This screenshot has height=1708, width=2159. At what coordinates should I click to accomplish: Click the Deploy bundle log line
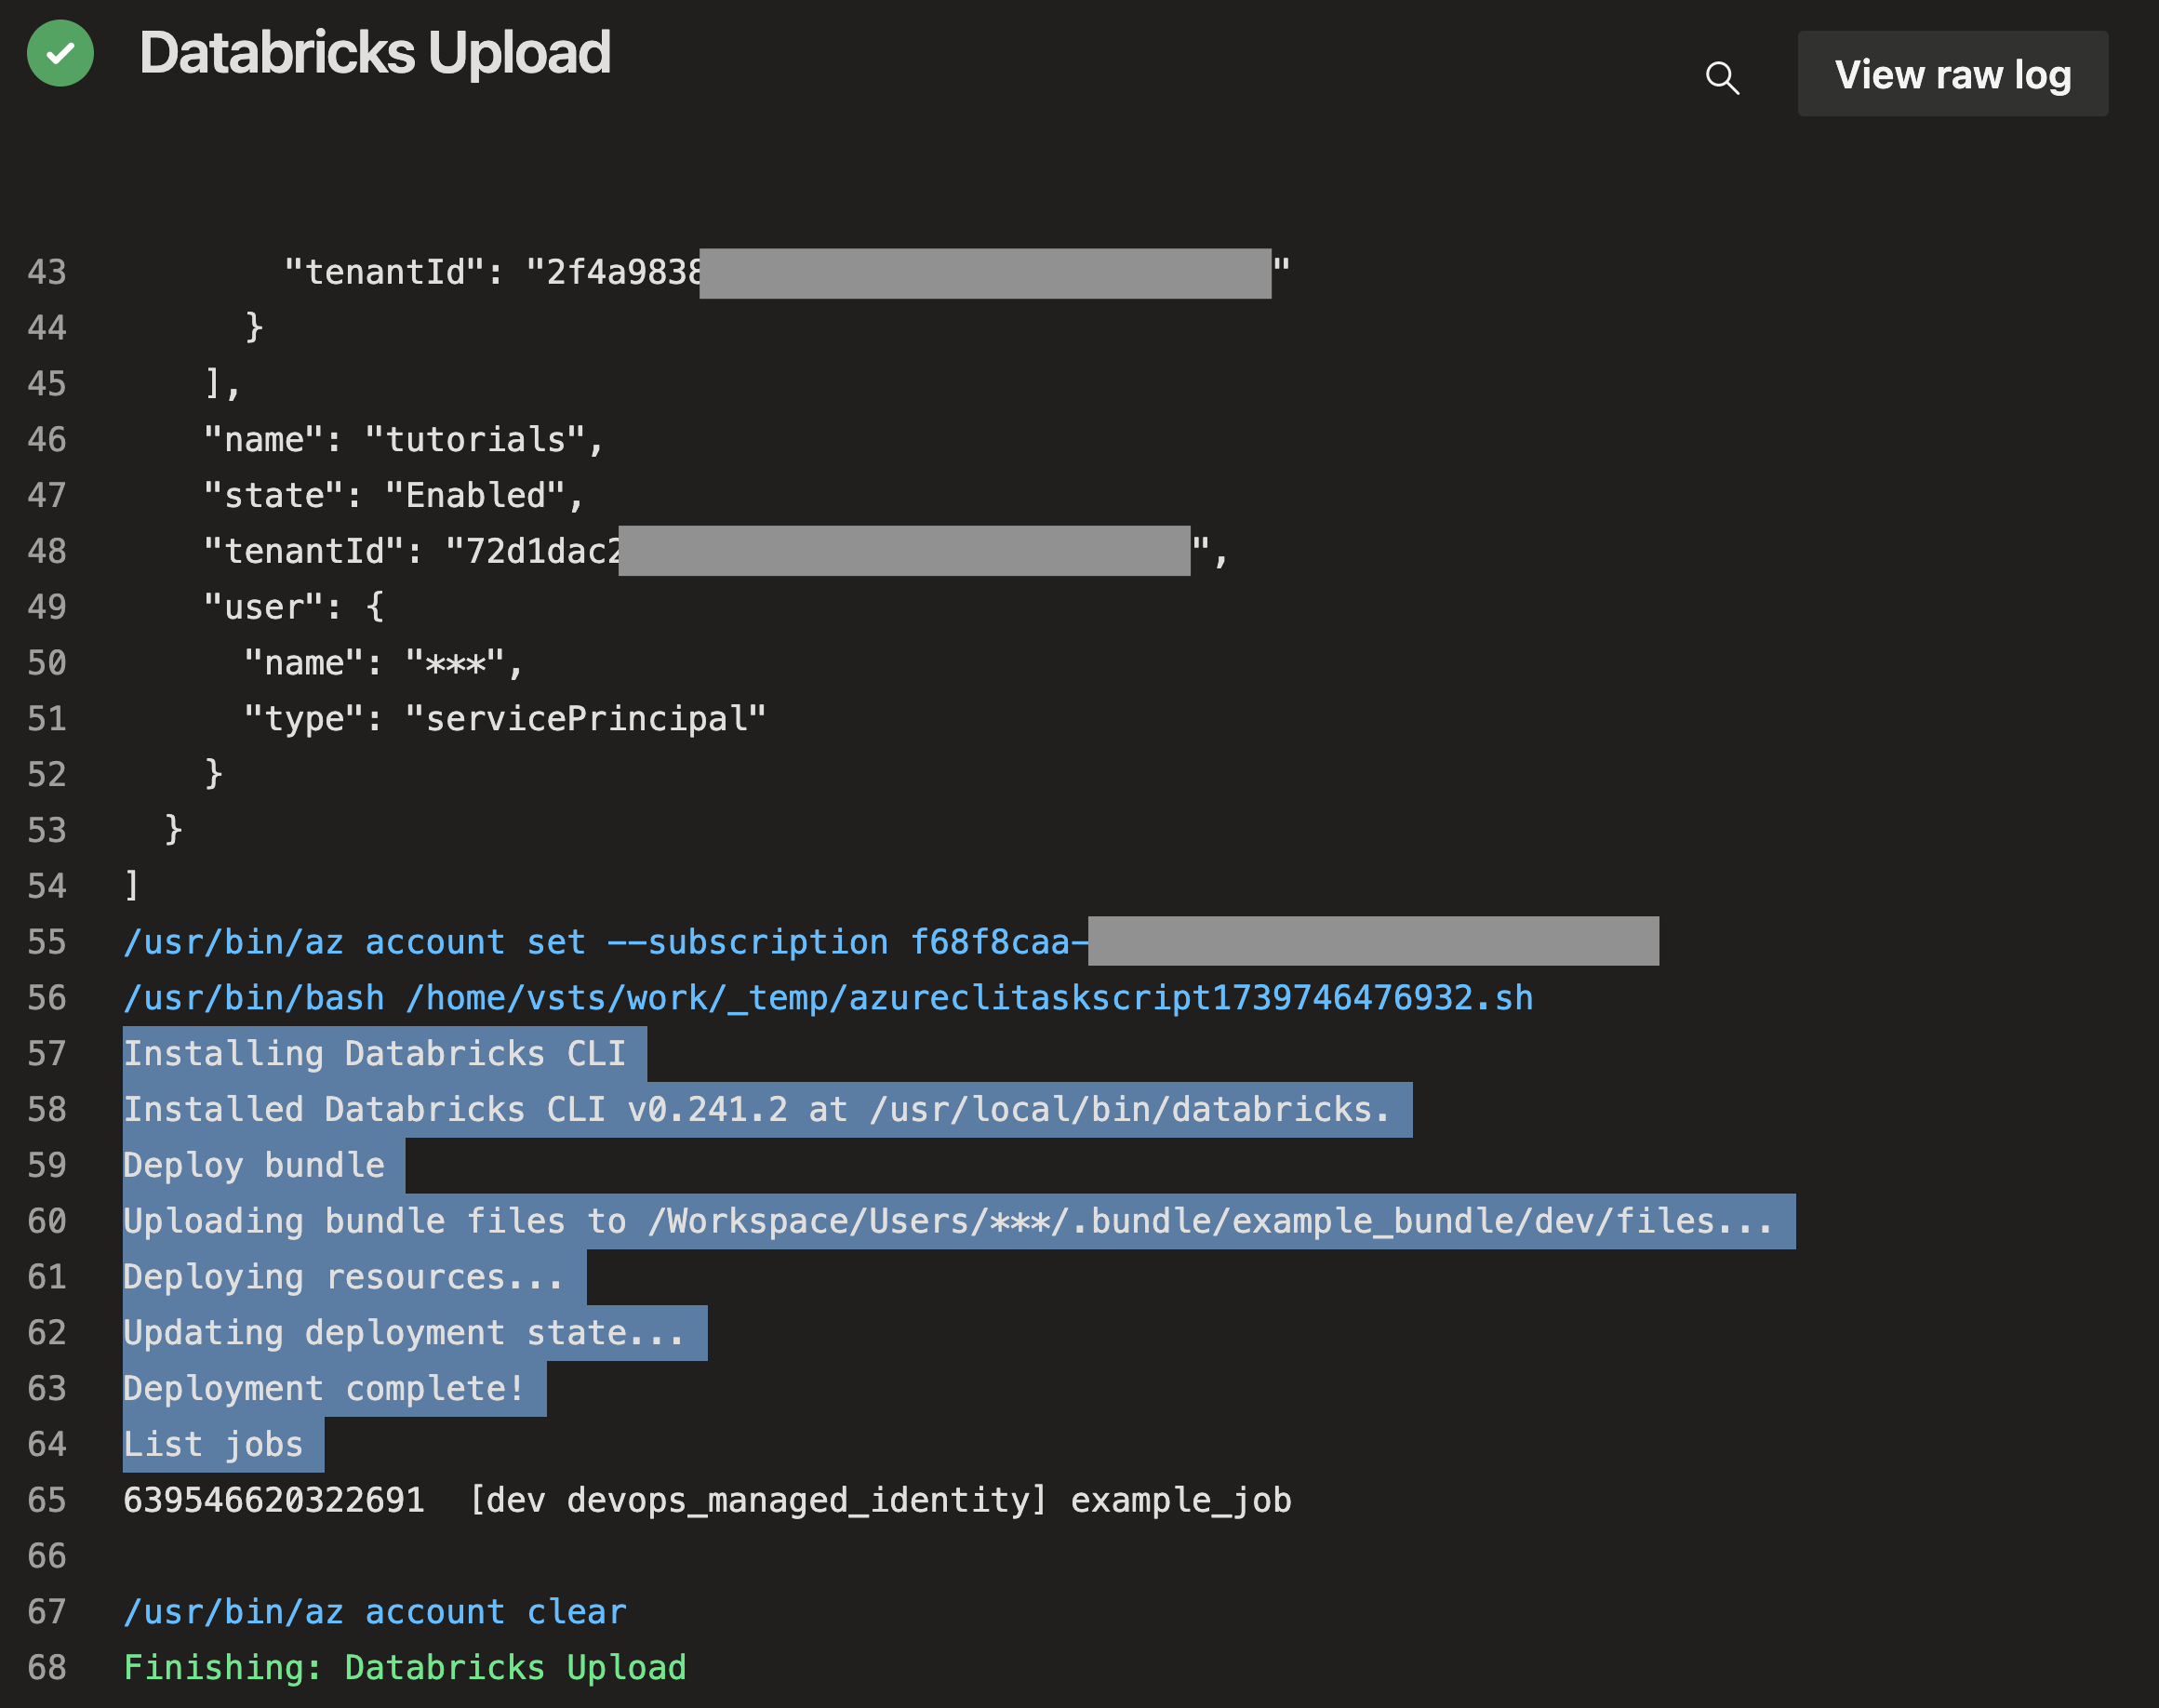tap(254, 1166)
